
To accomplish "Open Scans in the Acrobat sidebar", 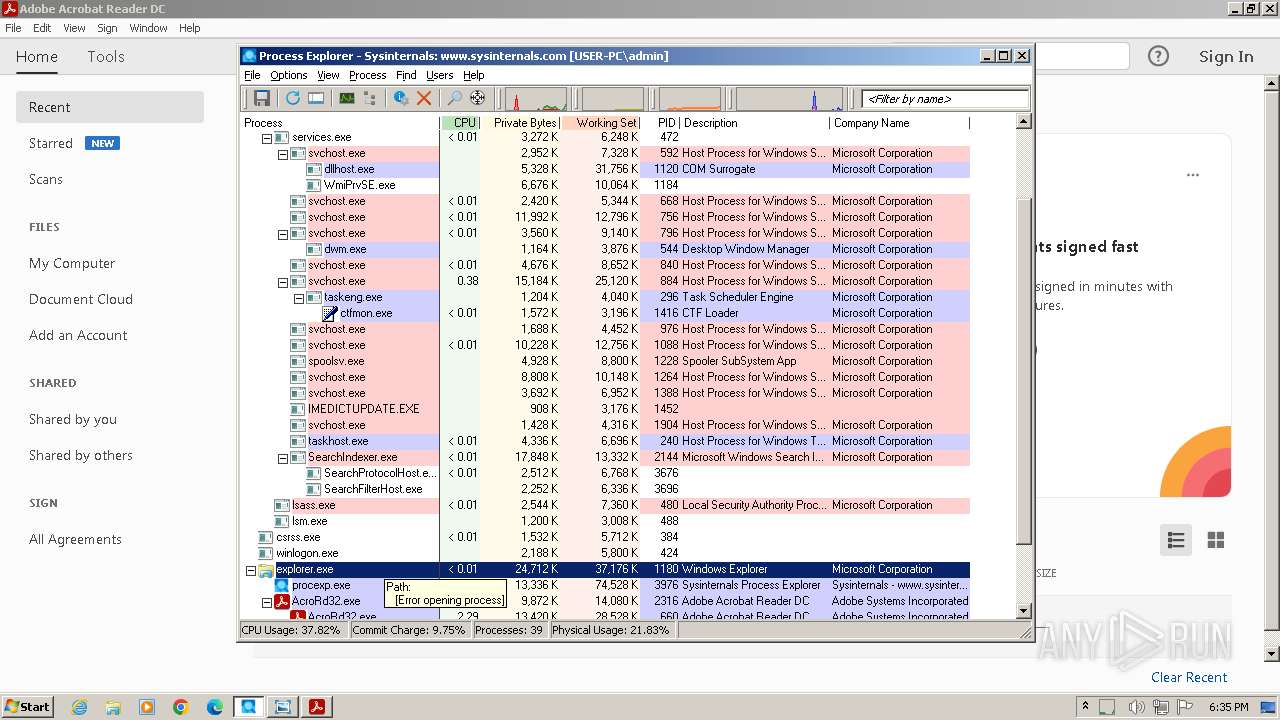I will (x=46, y=179).
